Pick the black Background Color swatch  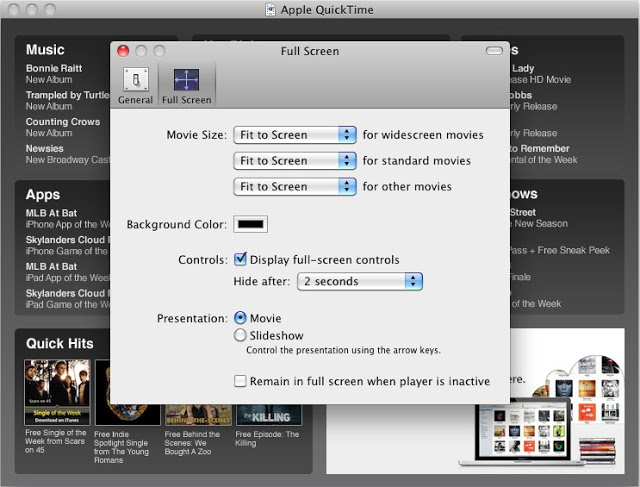tap(251, 224)
